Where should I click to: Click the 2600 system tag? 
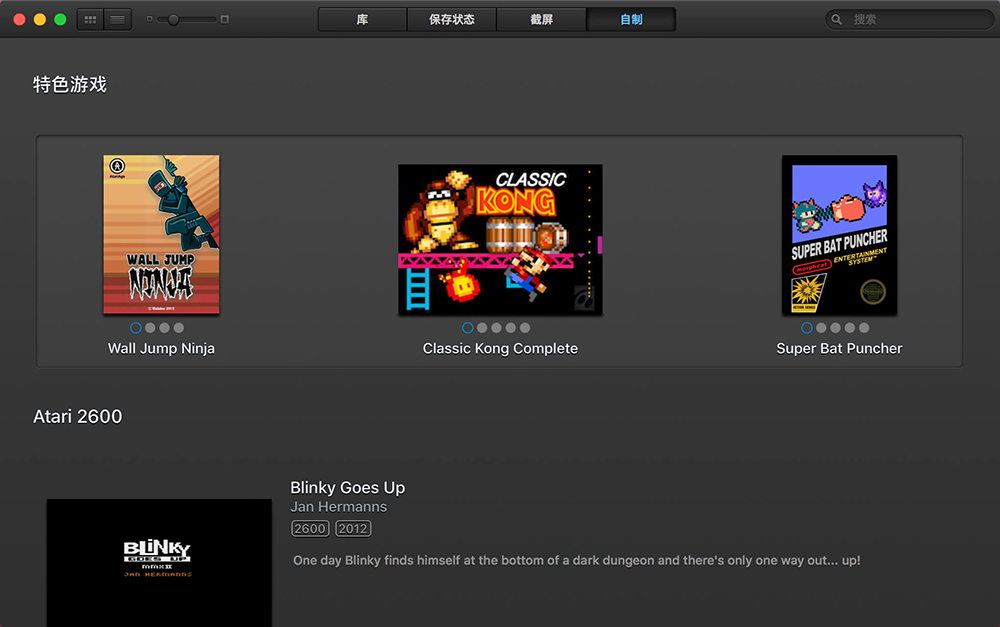click(310, 529)
